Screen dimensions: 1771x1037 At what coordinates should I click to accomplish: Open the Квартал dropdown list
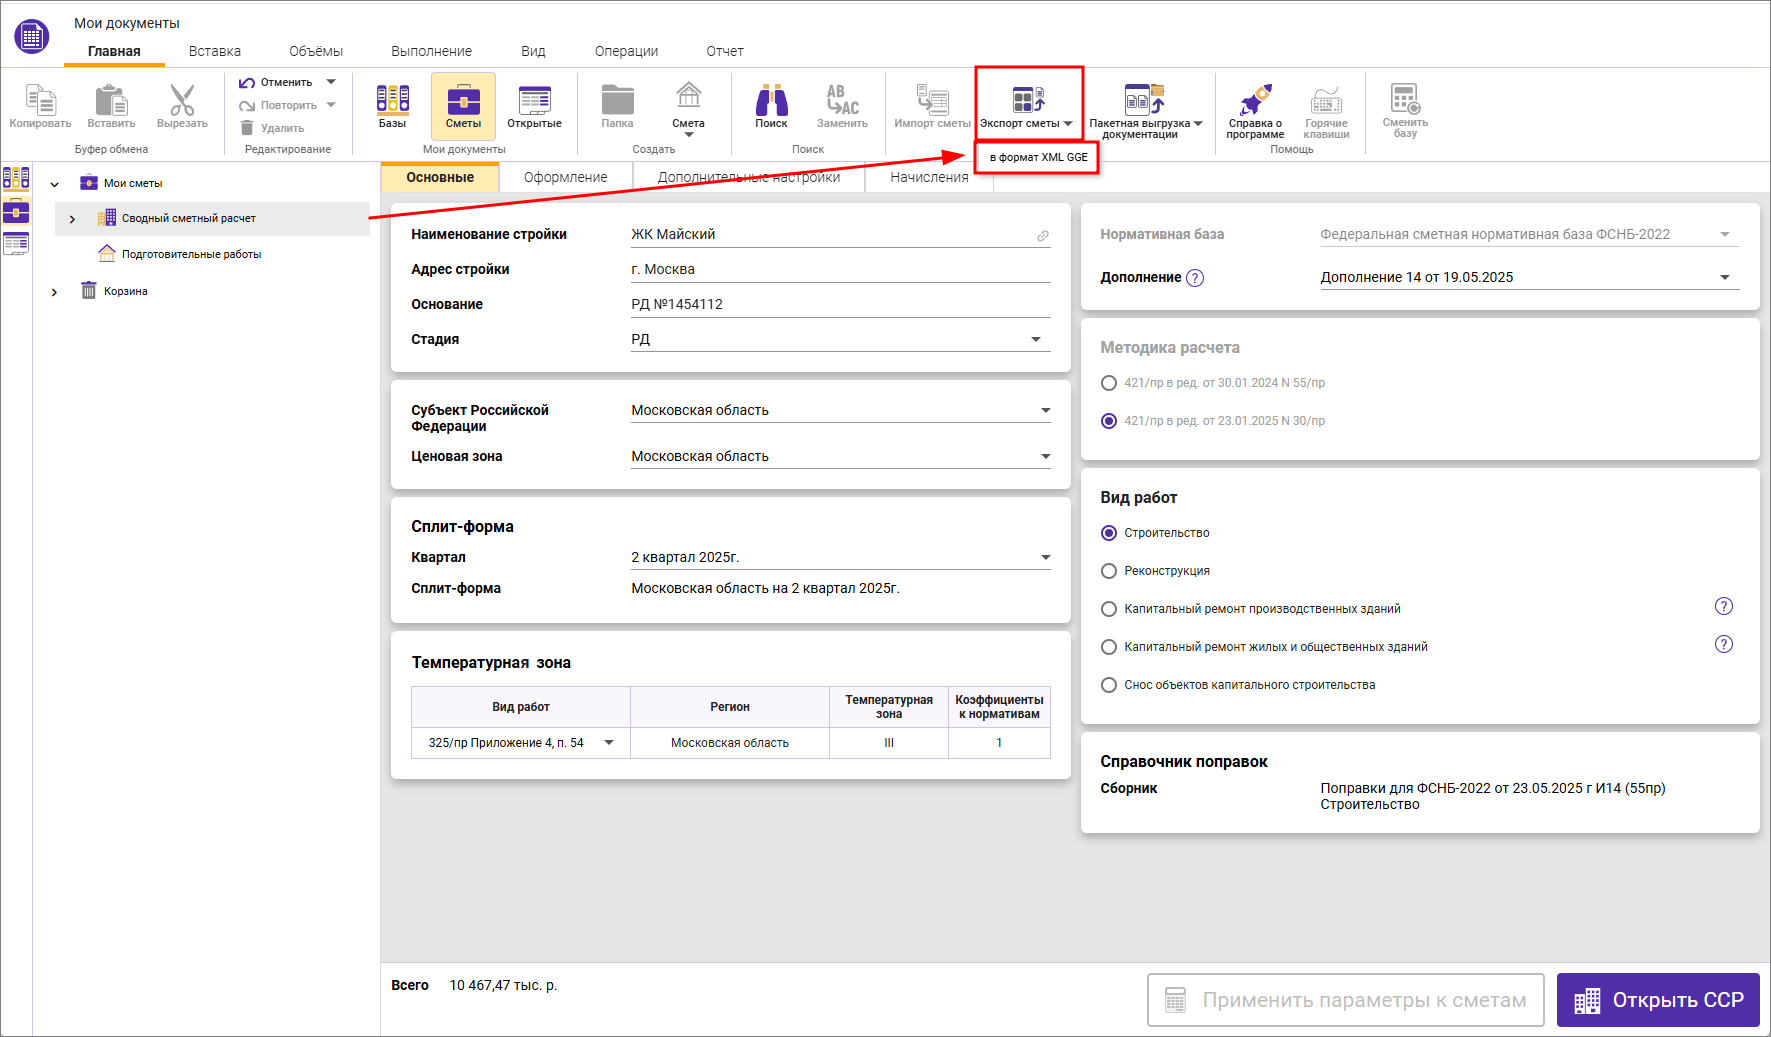pos(1045,558)
